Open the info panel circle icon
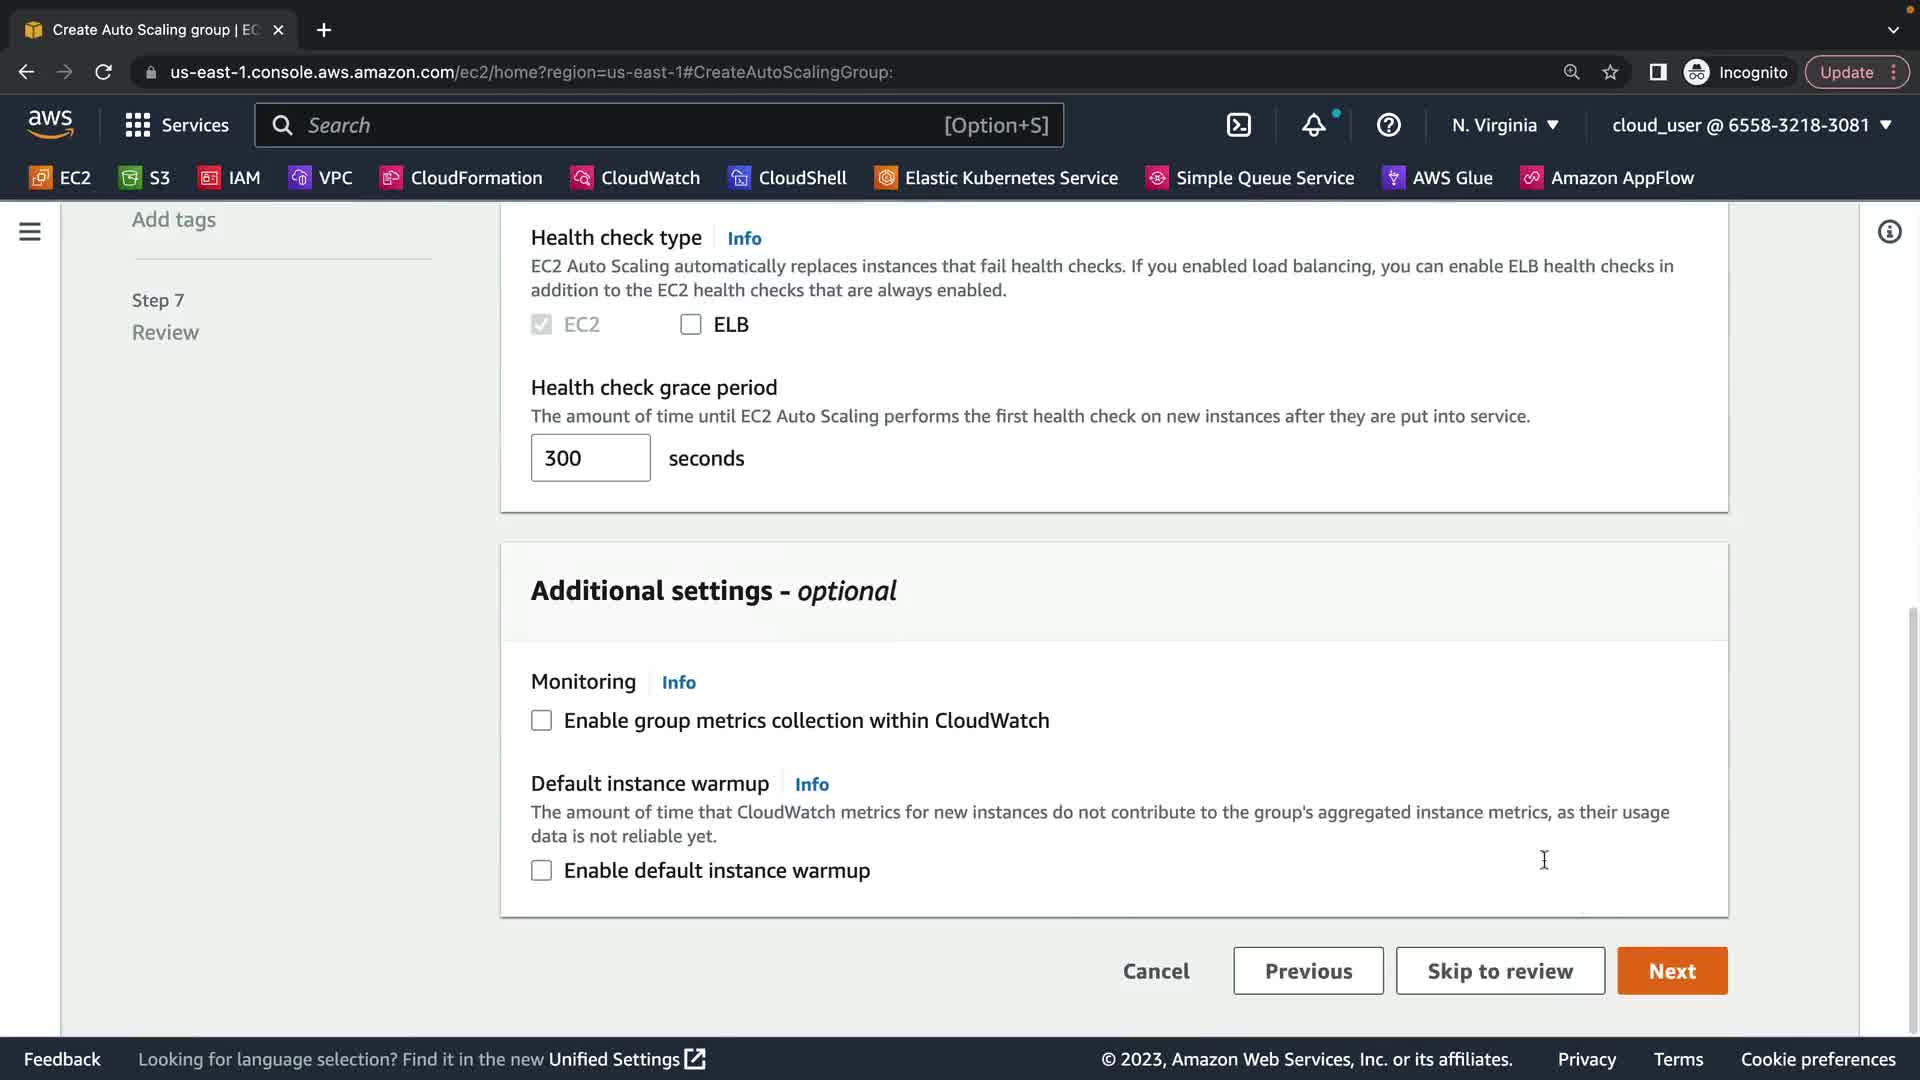The image size is (1920, 1080). (x=1888, y=232)
